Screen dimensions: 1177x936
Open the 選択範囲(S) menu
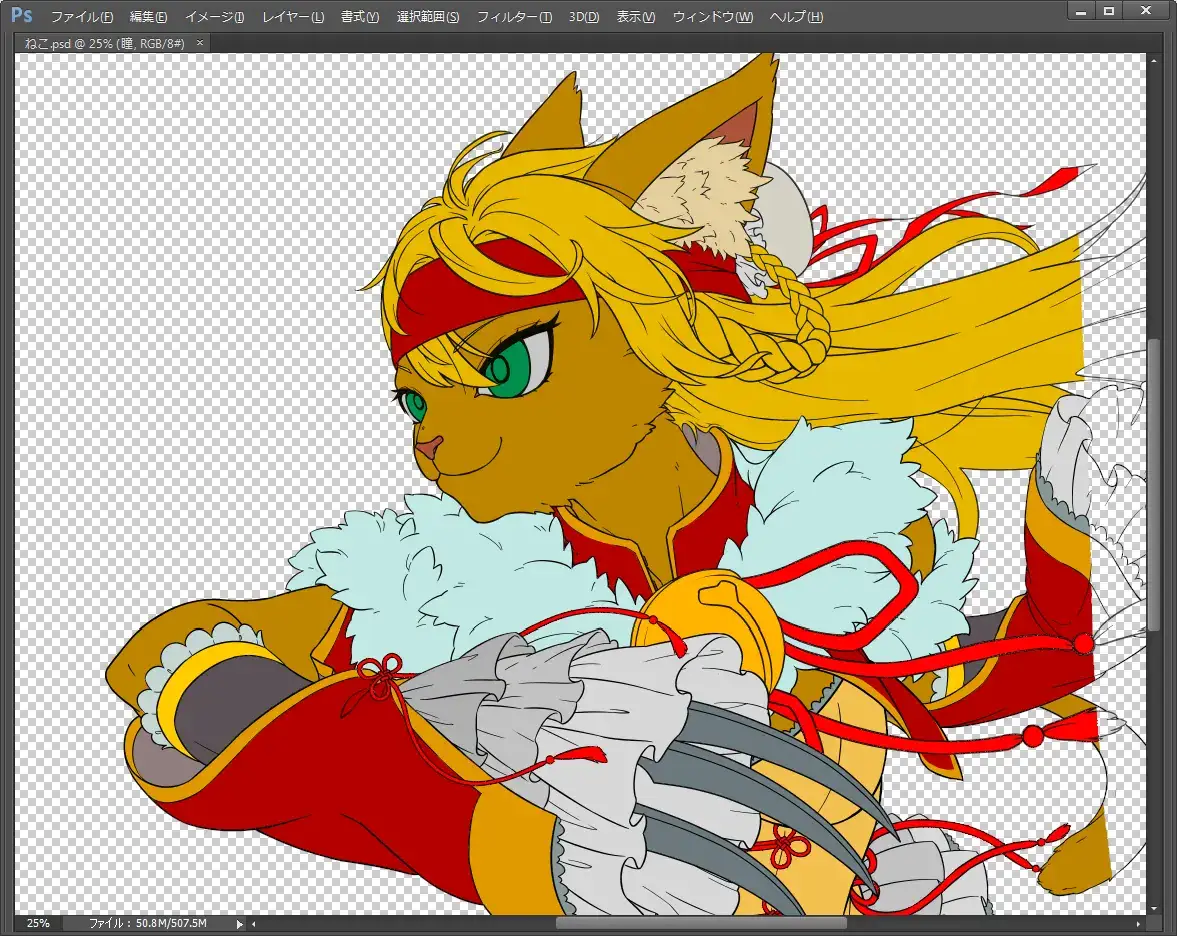pyautogui.click(x=428, y=18)
